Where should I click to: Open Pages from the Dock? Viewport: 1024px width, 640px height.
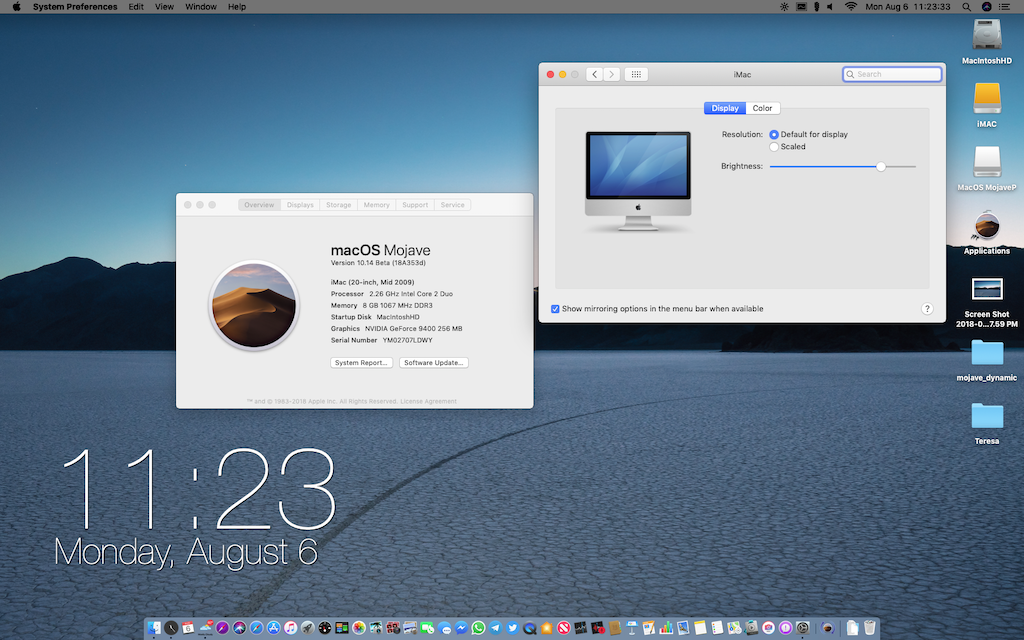[x=648, y=628]
